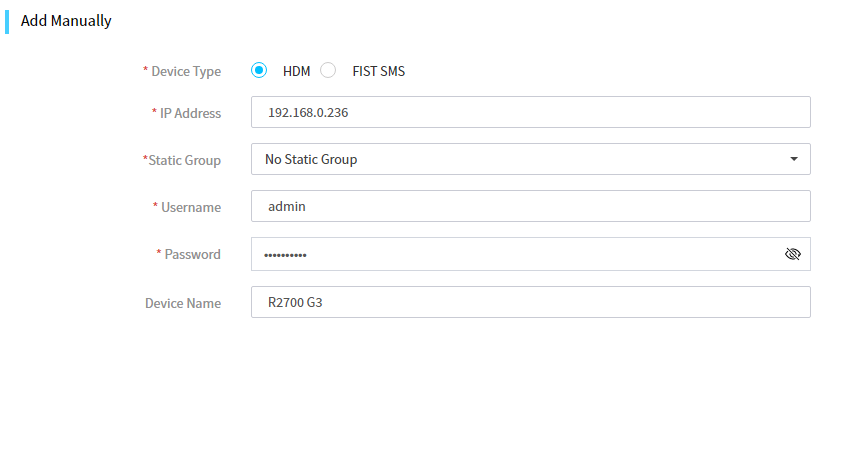Click the Static Group field label
The width and height of the screenshot is (853, 454).
[x=182, y=160]
